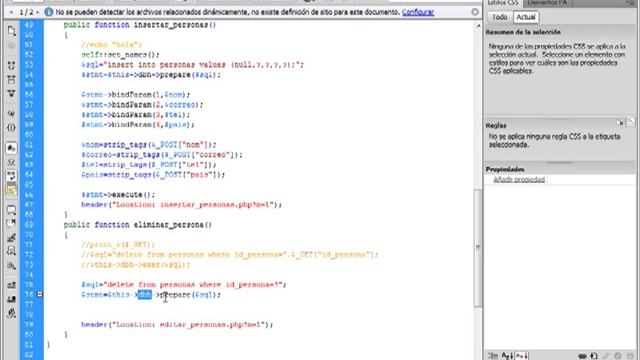Collapse code fold marker on line 76

[x=40, y=294]
